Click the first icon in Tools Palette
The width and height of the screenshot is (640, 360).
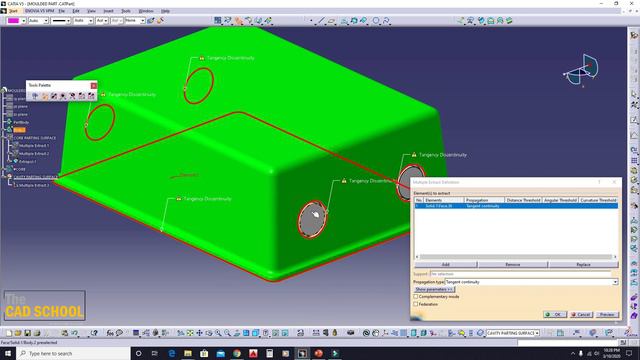pos(35,96)
